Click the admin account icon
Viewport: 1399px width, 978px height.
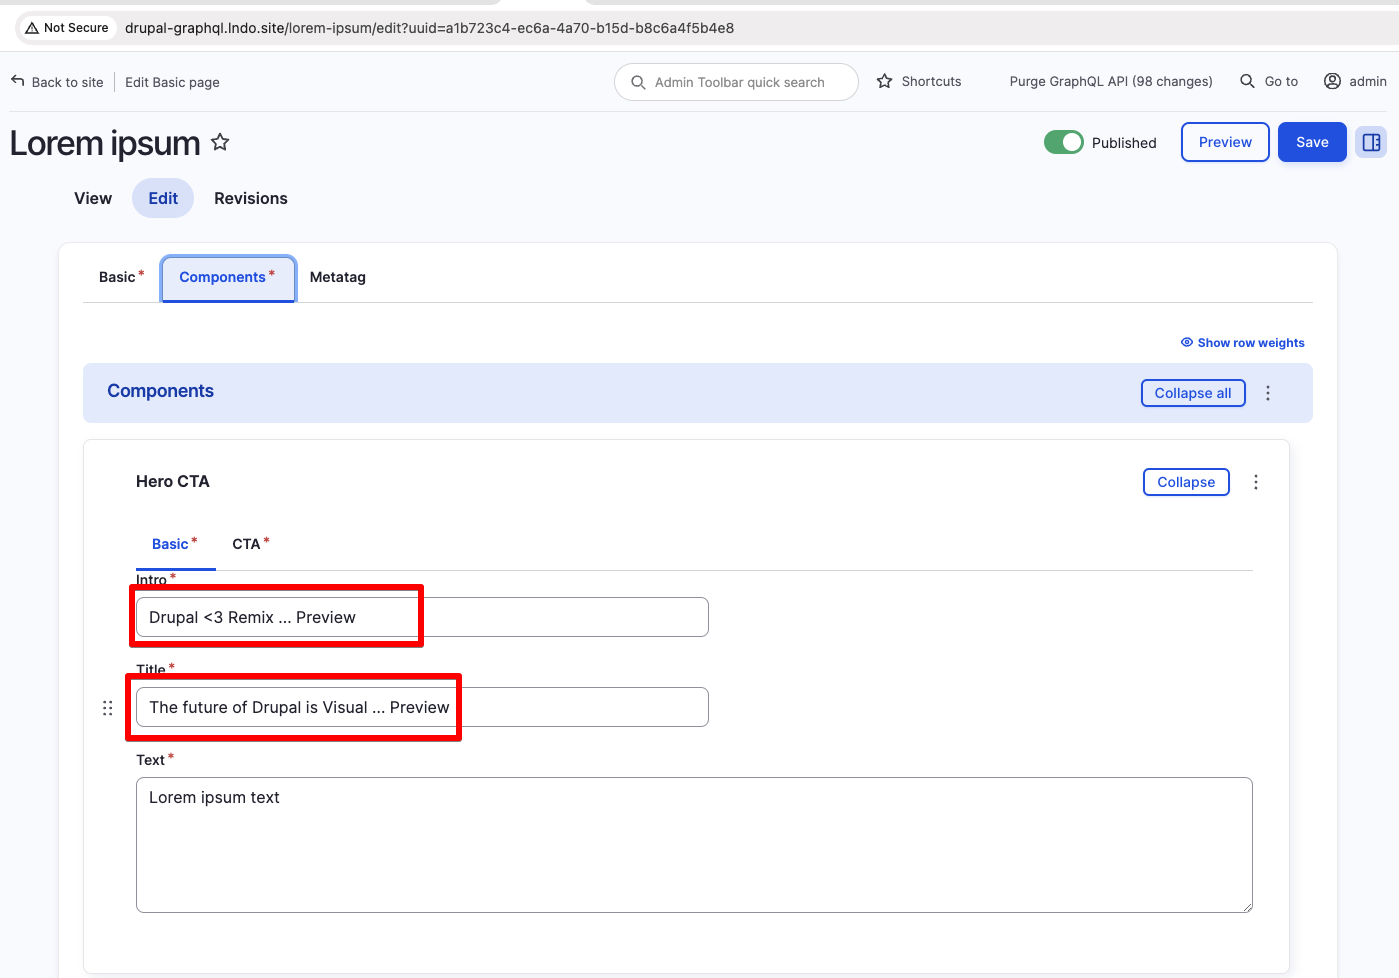1331,81
